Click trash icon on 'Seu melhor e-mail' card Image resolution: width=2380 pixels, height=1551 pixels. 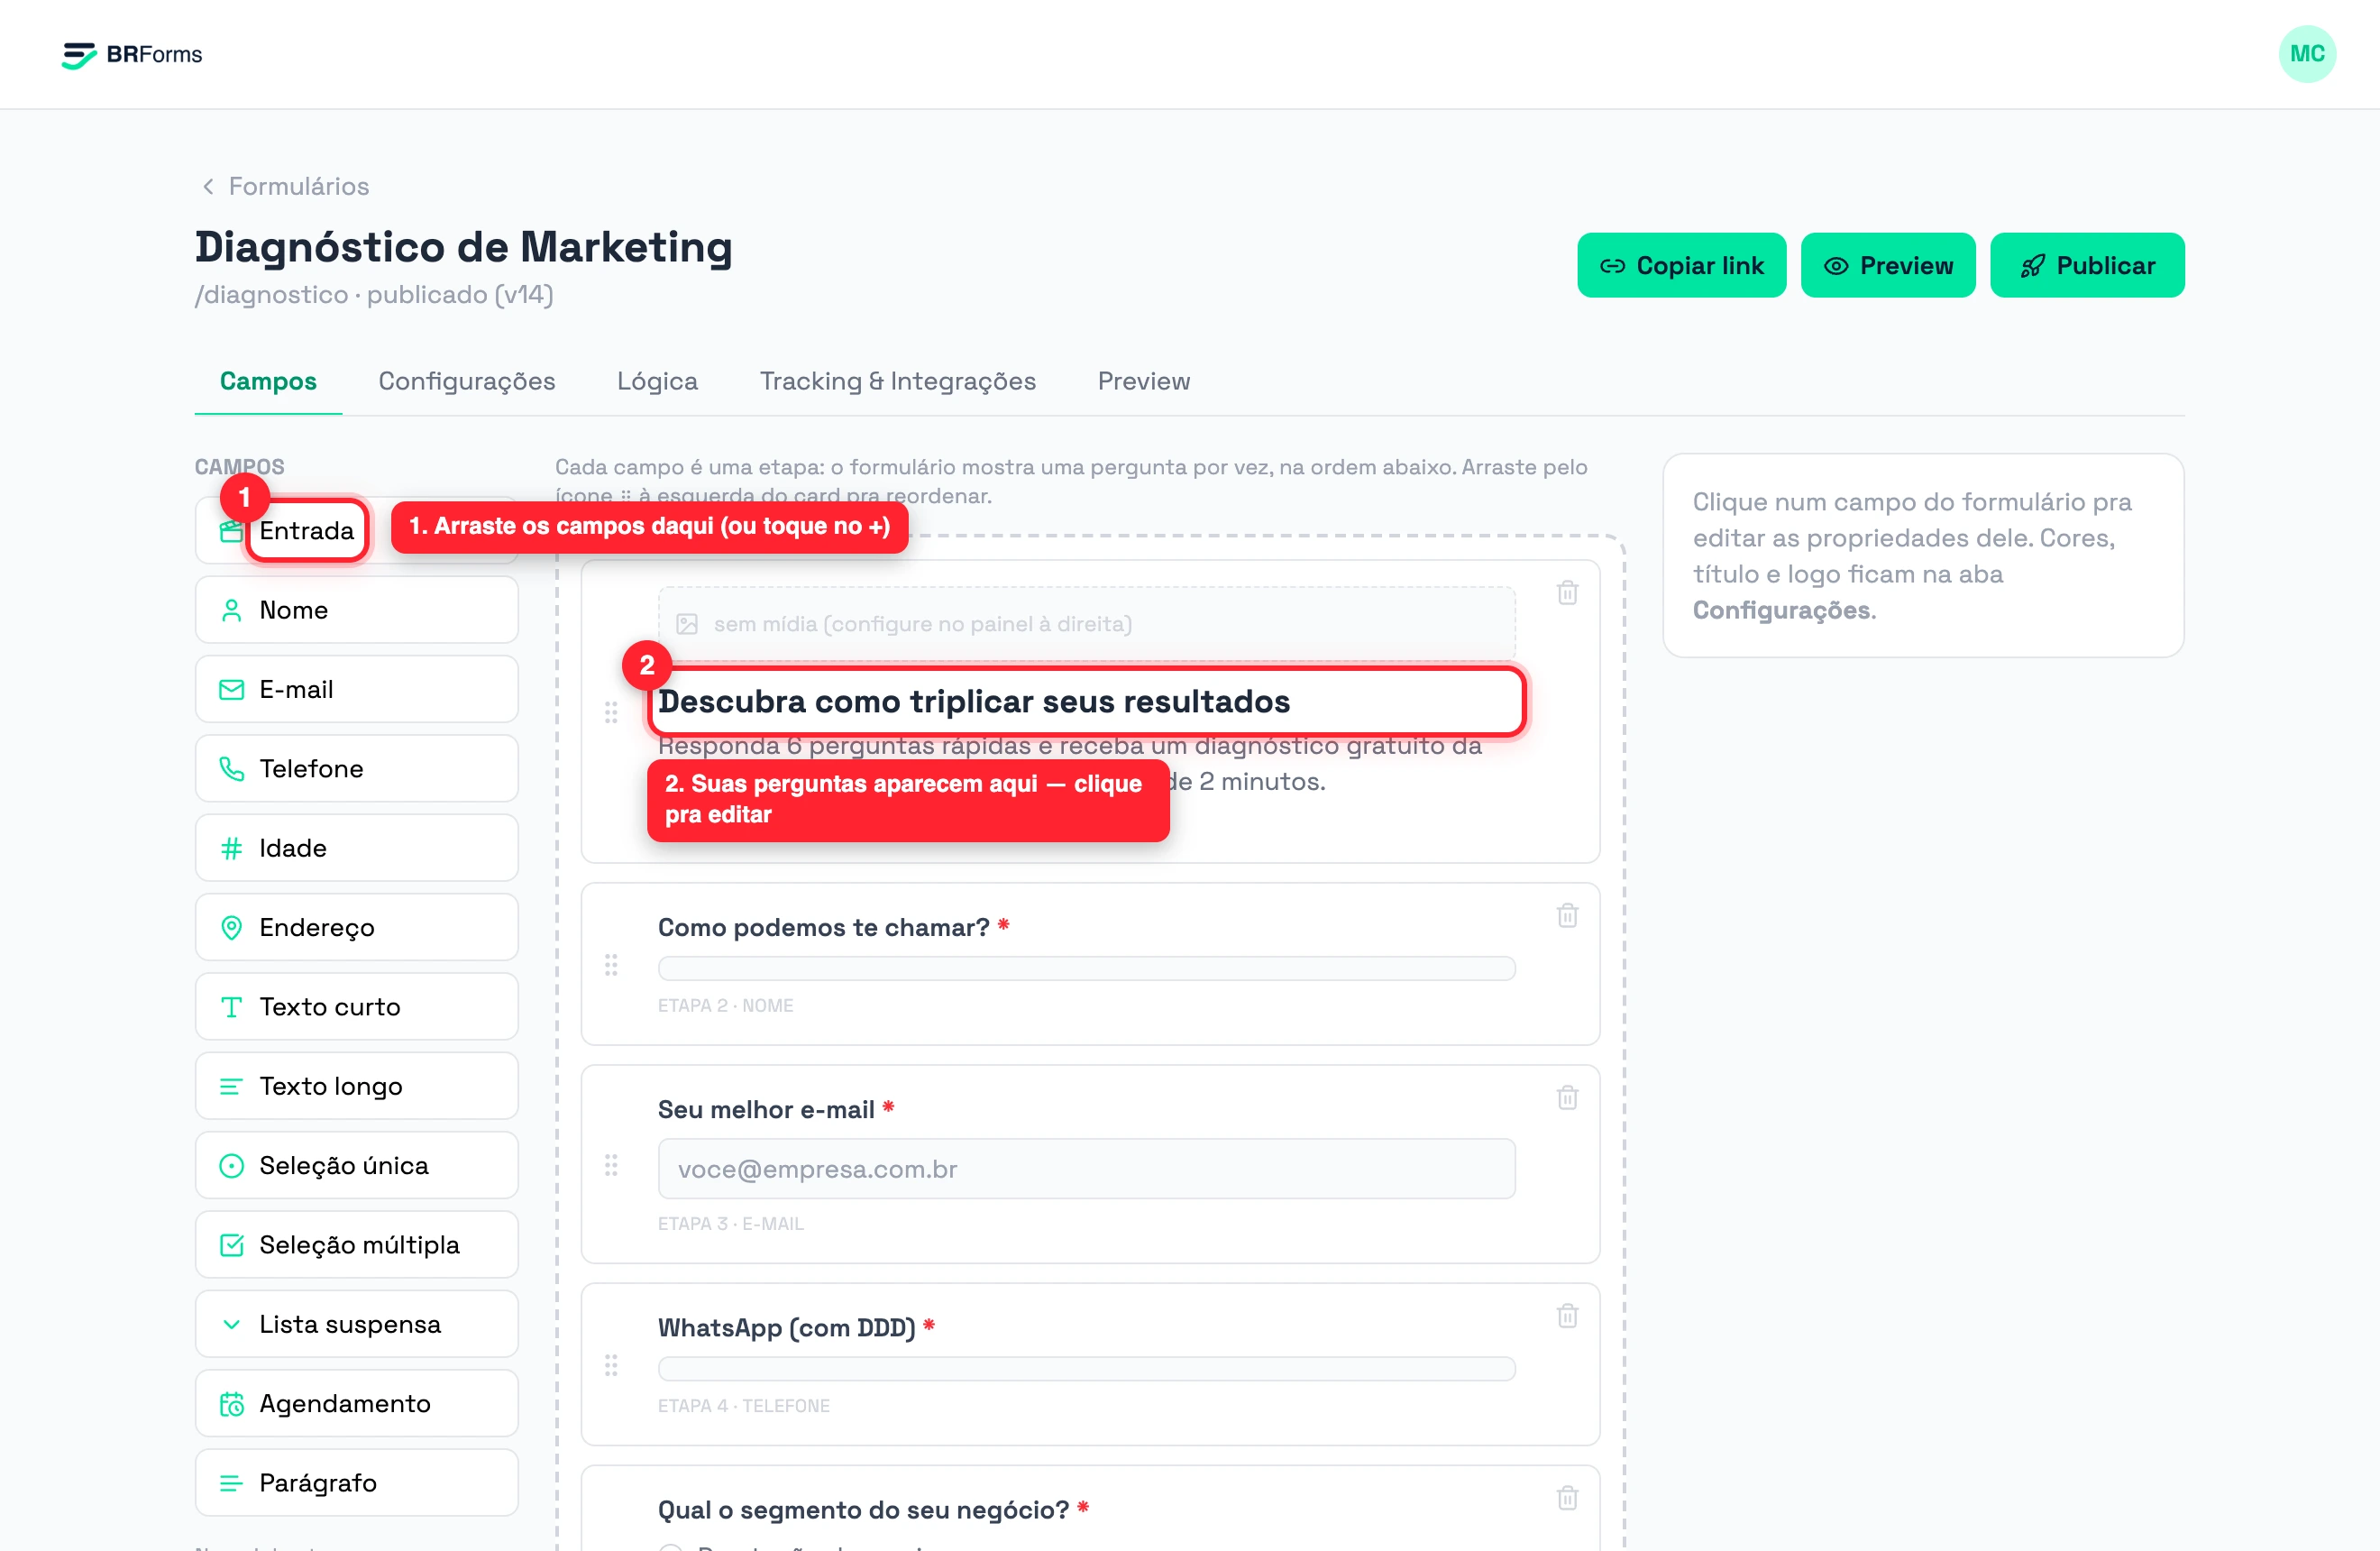(x=1567, y=1097)
